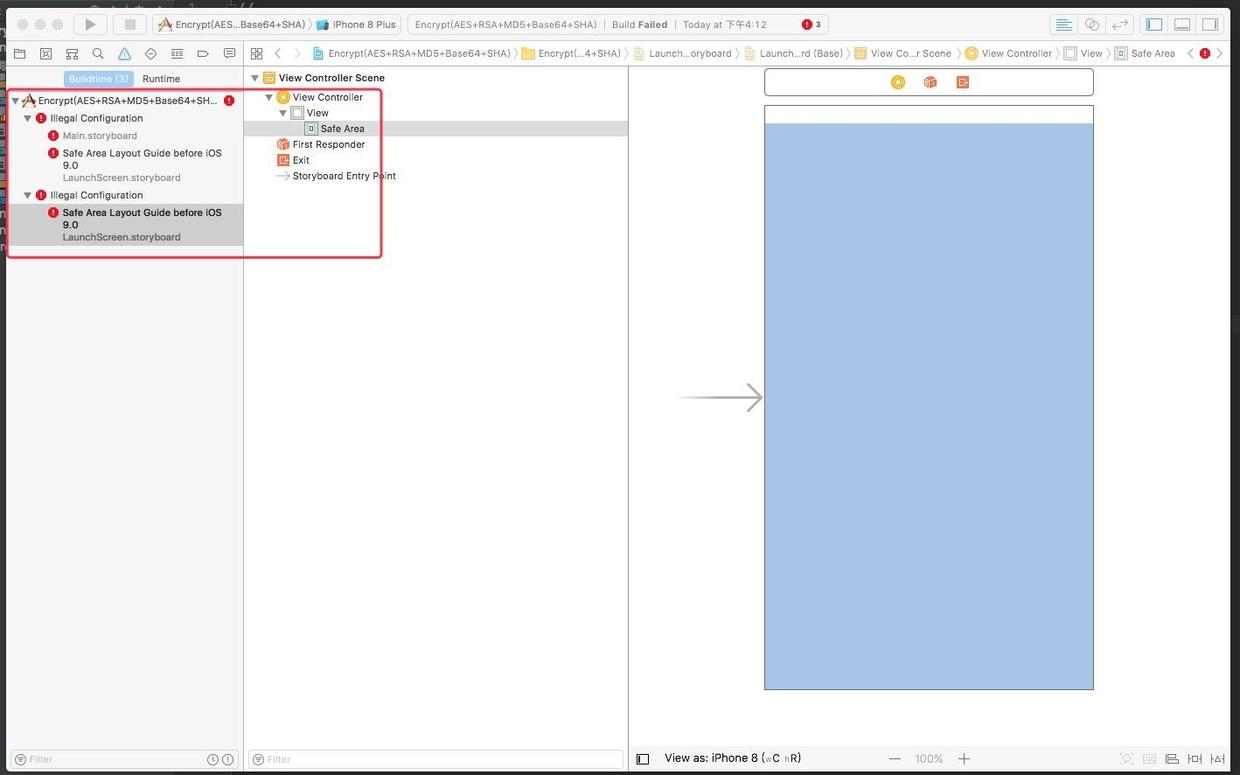Collapse the View item disclosure triangle
The height and width of the screenshot is (775, 1240).
pyautogui.click(x=283, y=113)
